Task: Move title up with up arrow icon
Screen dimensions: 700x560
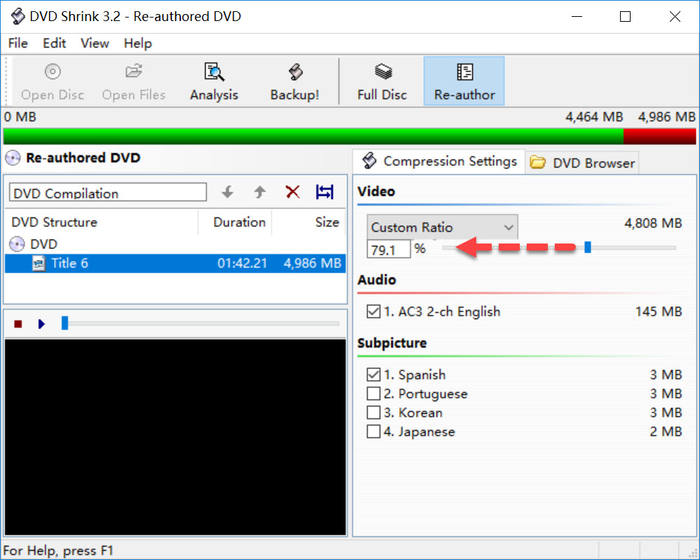Action: 260,192
